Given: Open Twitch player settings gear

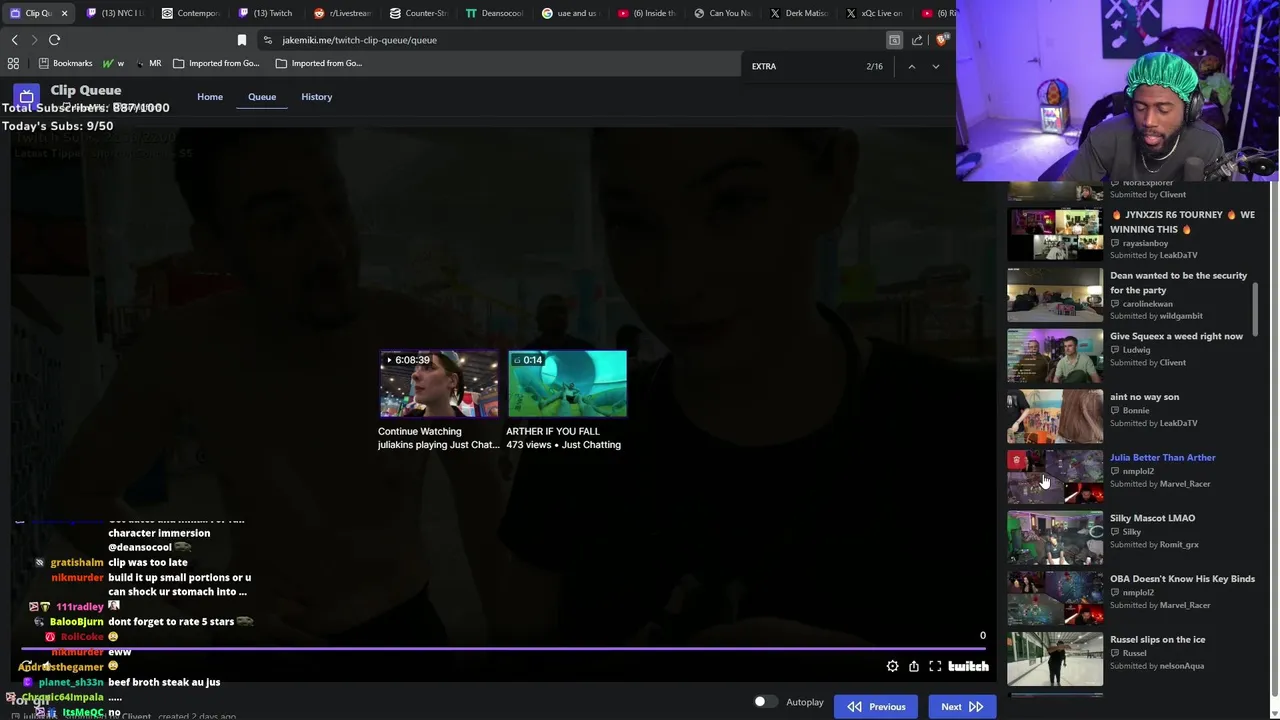Looking at the screenshot, I should [x=892, y=666].
